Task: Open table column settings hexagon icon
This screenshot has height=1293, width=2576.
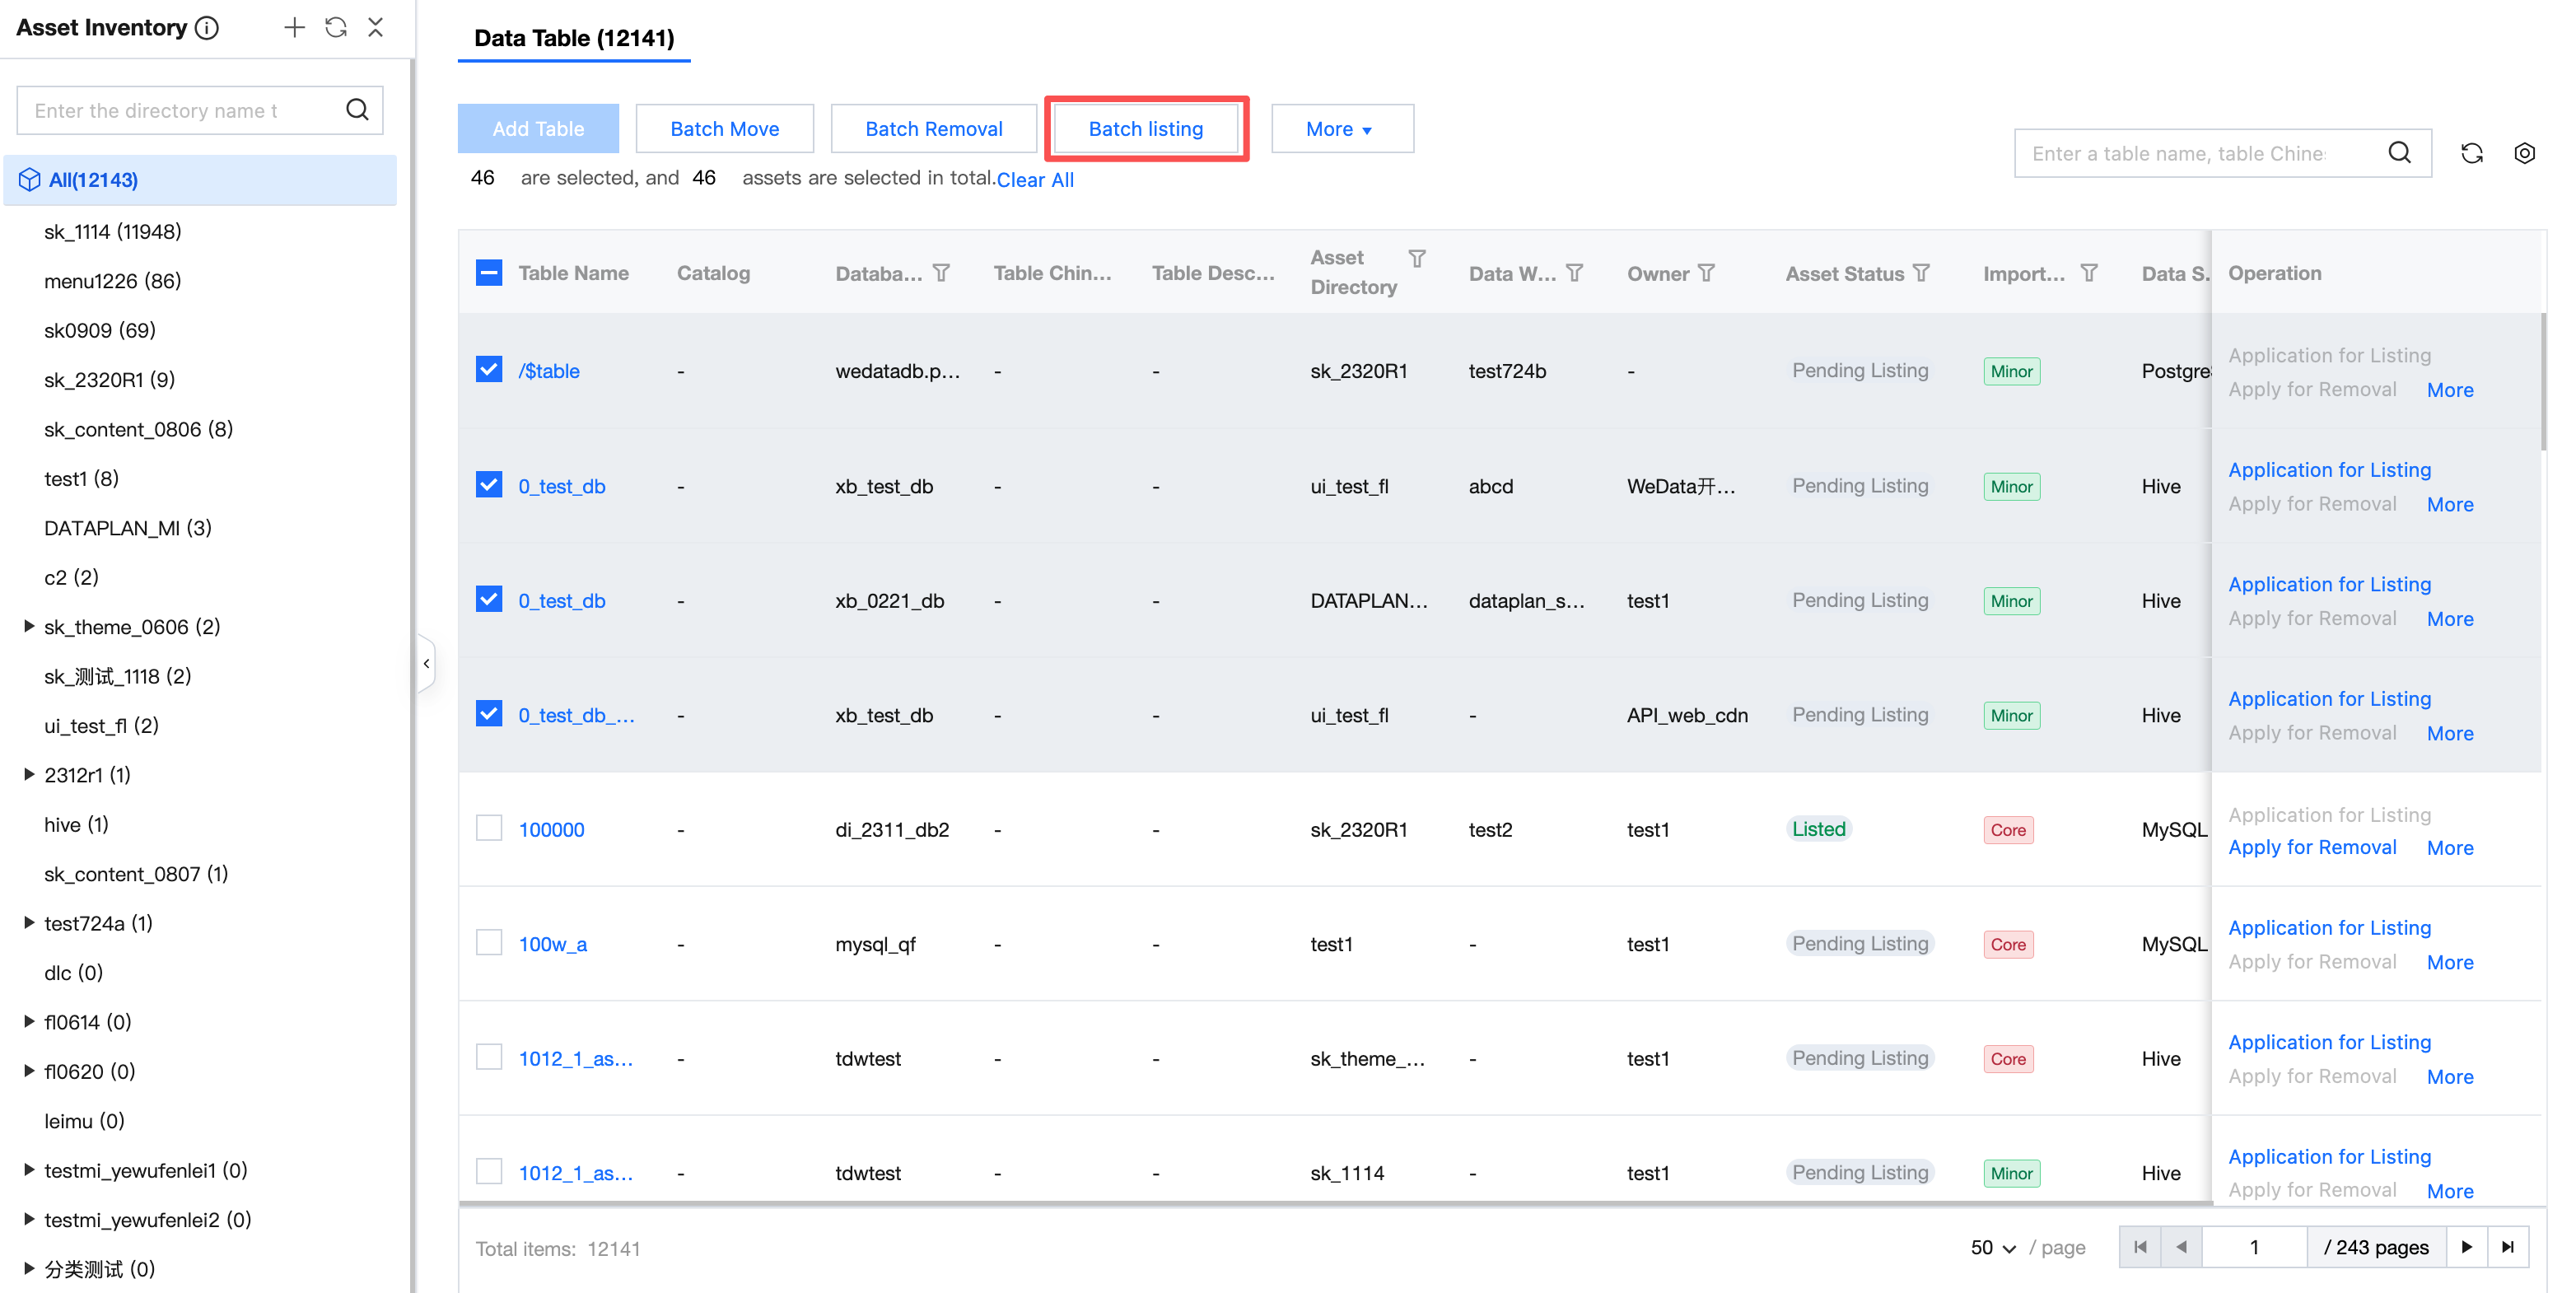Action: [x=2524, y=153]
